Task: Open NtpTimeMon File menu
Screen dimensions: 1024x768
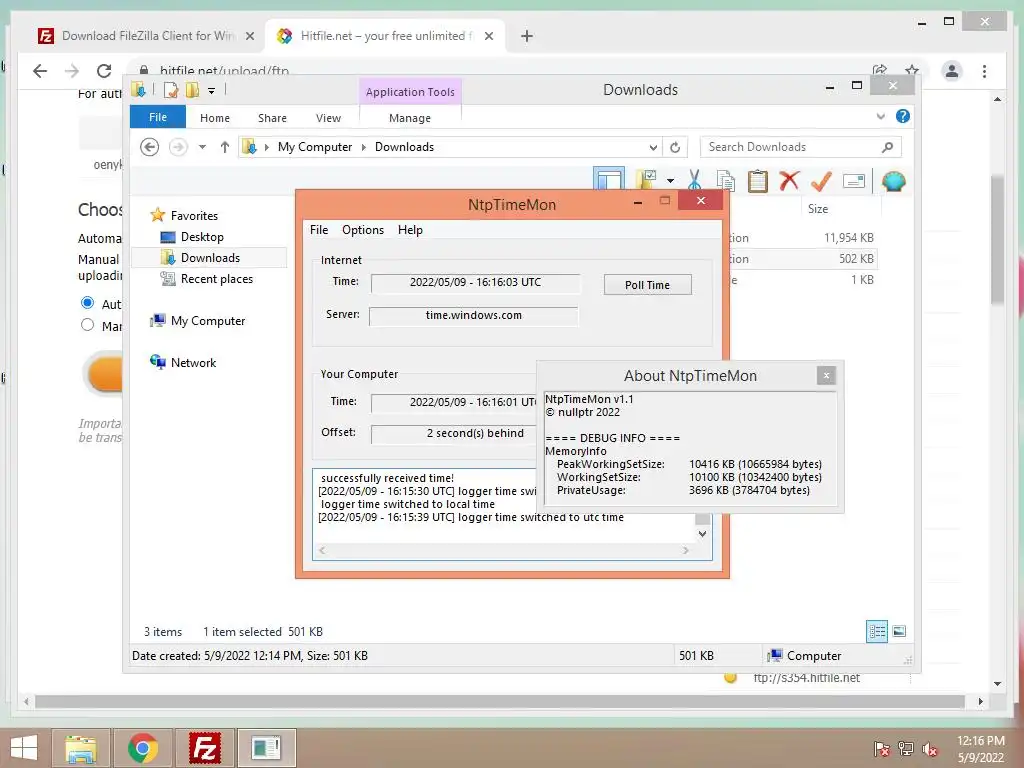Action: pyautogui.click(x=319, y=230)
